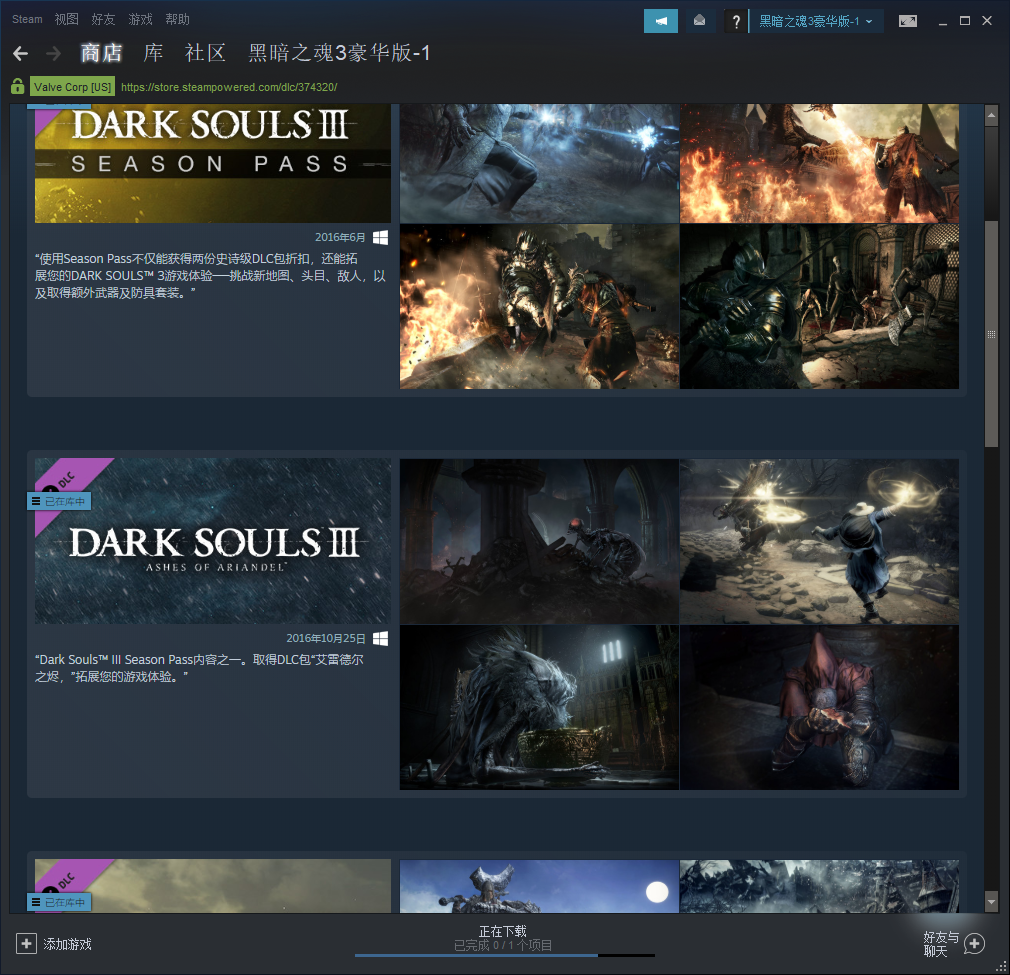Screen dimensions: 1010x975
Task: Switch to the 社区 tab
Action: click(205, 53)
